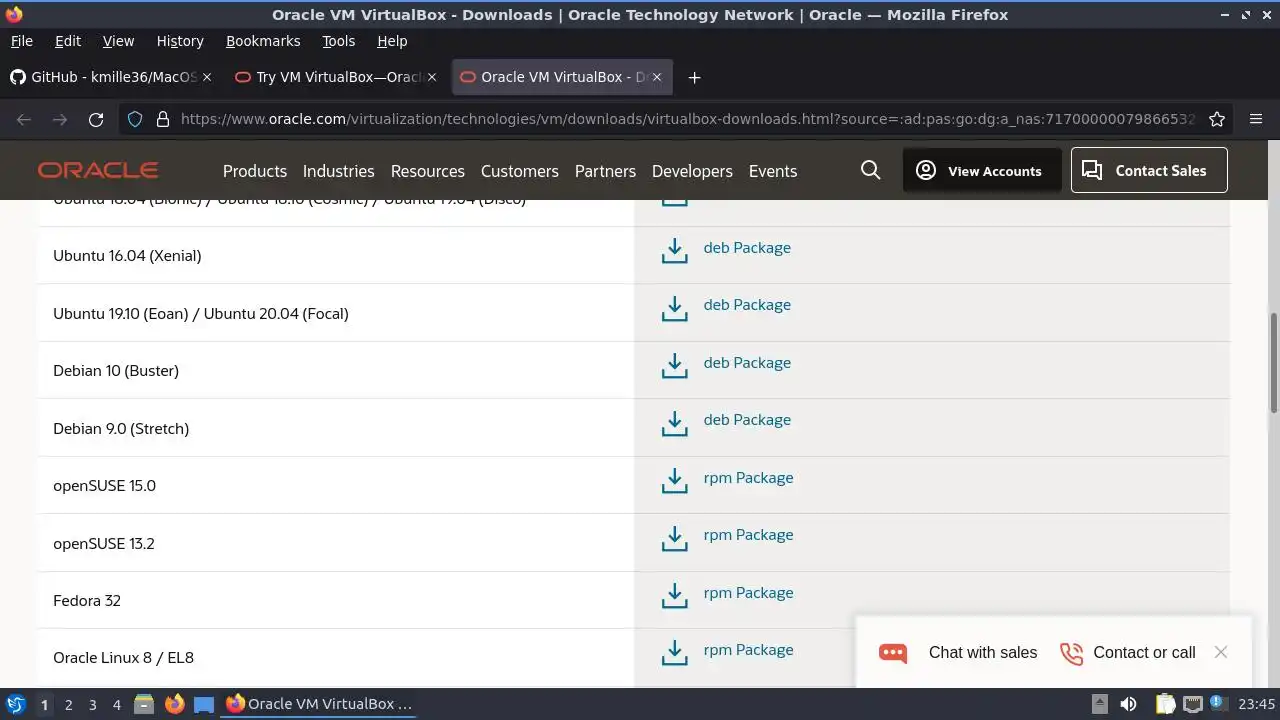Launch Firefox from the taskbar panel icon
1280x720 pixels.
(174, 704)
